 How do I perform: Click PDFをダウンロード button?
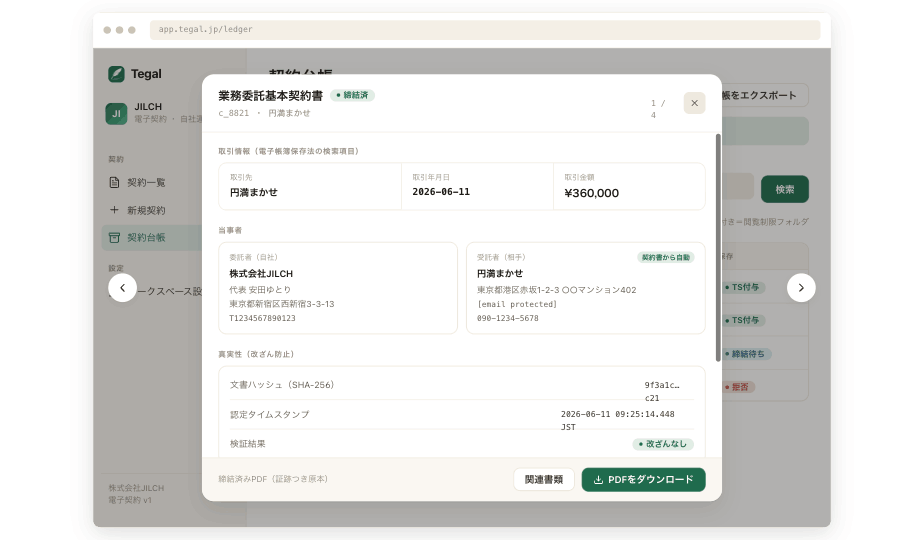pos(643,479)
